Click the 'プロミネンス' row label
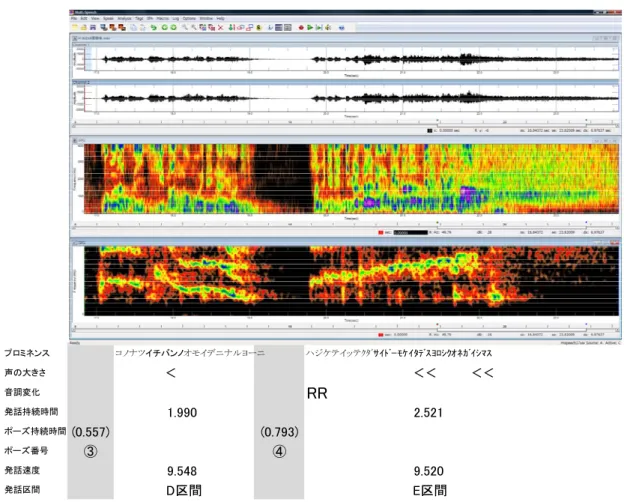This screenshot has height=502, width=624. [27, 353]
